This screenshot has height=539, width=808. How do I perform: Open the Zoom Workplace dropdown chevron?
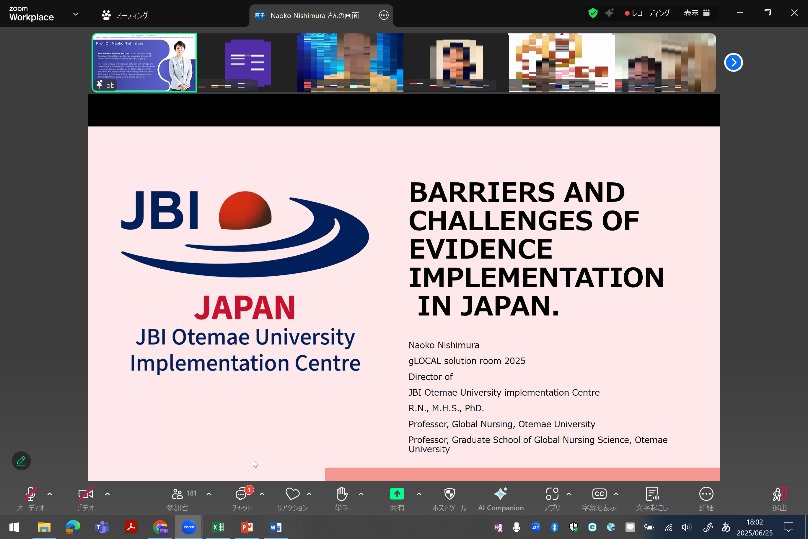[76, 14]
